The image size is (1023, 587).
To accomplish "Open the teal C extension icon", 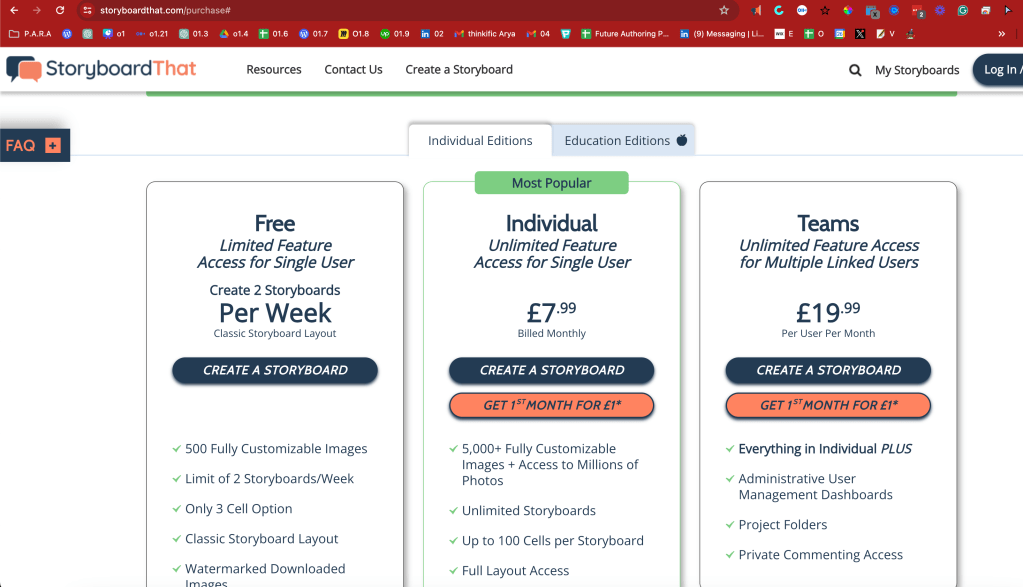I will click(x=779, y=10).
